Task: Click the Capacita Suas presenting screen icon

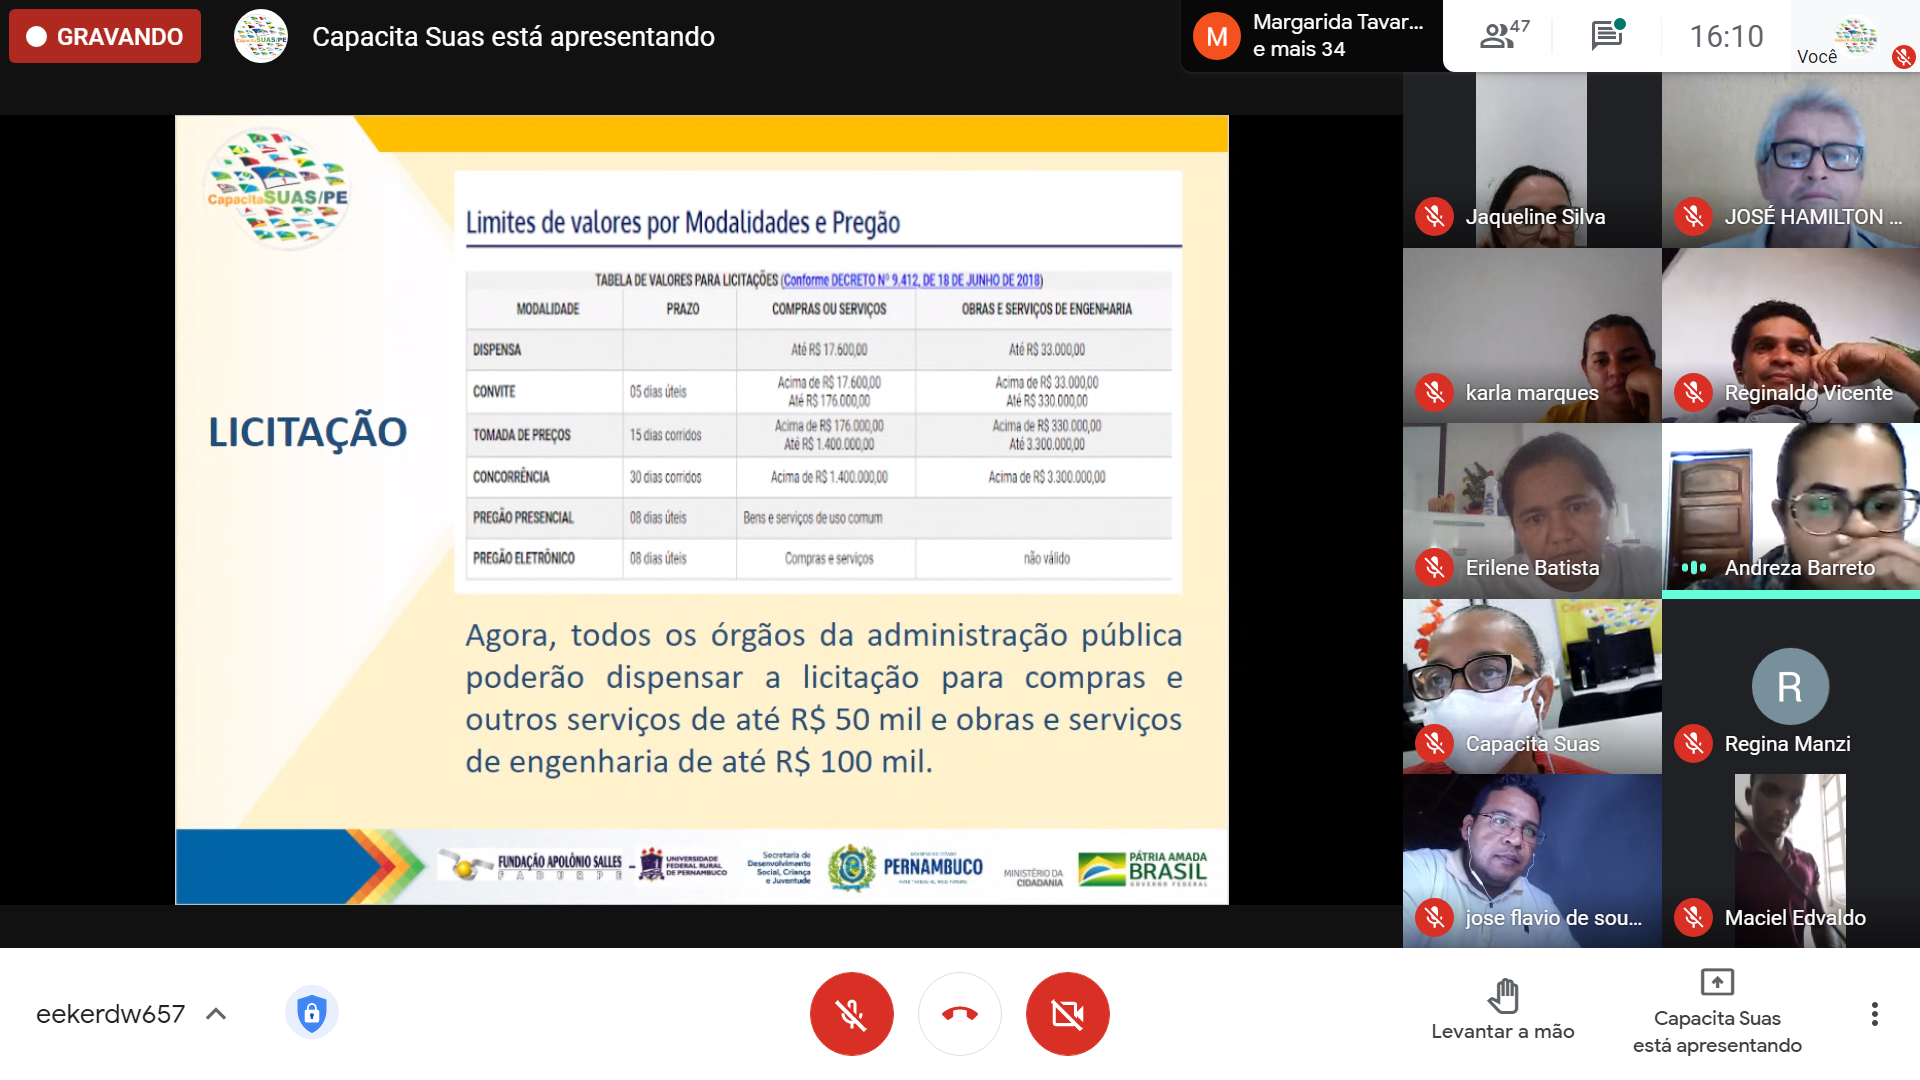Action: (1716, 983)
